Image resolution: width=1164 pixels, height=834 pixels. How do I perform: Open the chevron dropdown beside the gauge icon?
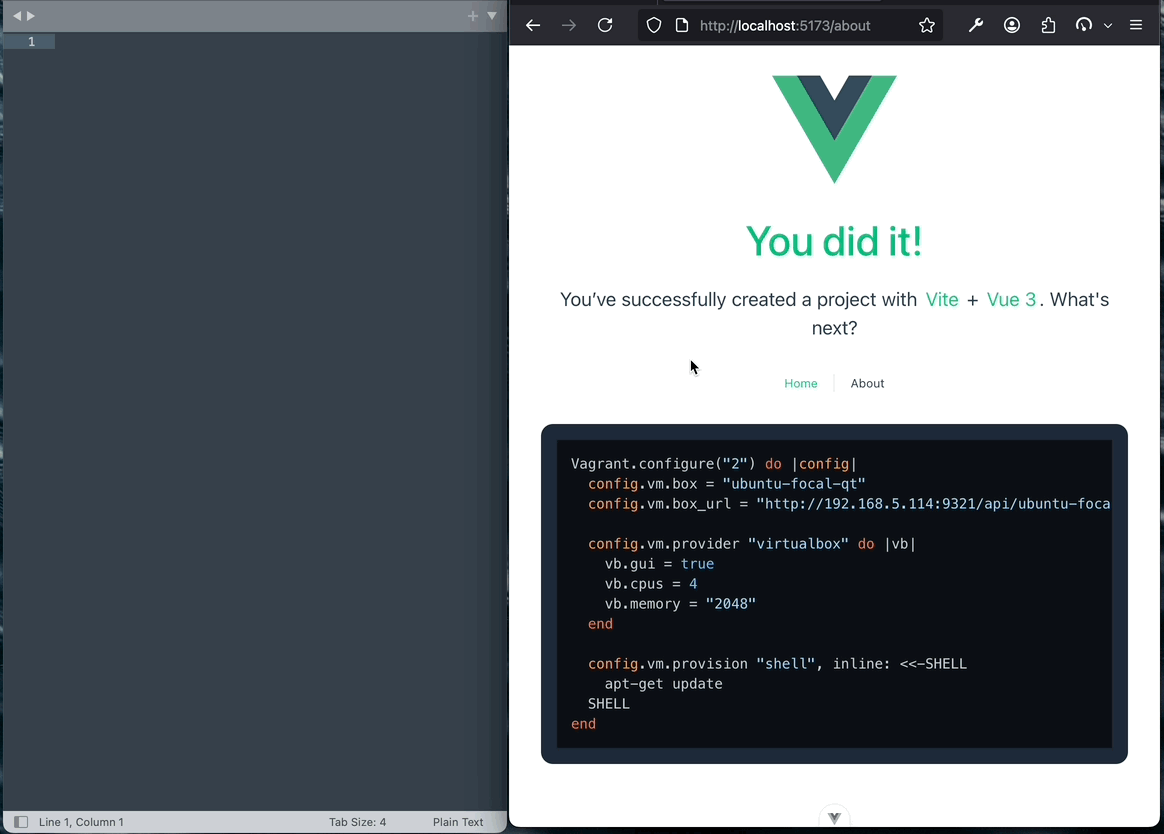(x=1107, y=25)
